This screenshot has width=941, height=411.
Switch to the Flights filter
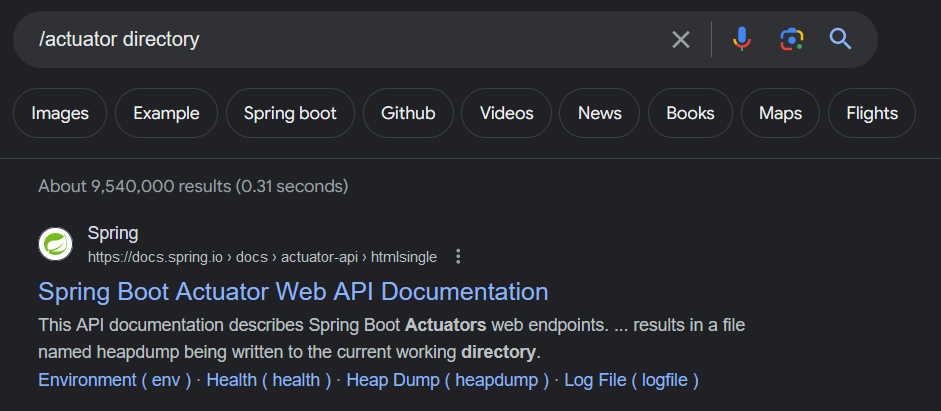tap(872, 113)
